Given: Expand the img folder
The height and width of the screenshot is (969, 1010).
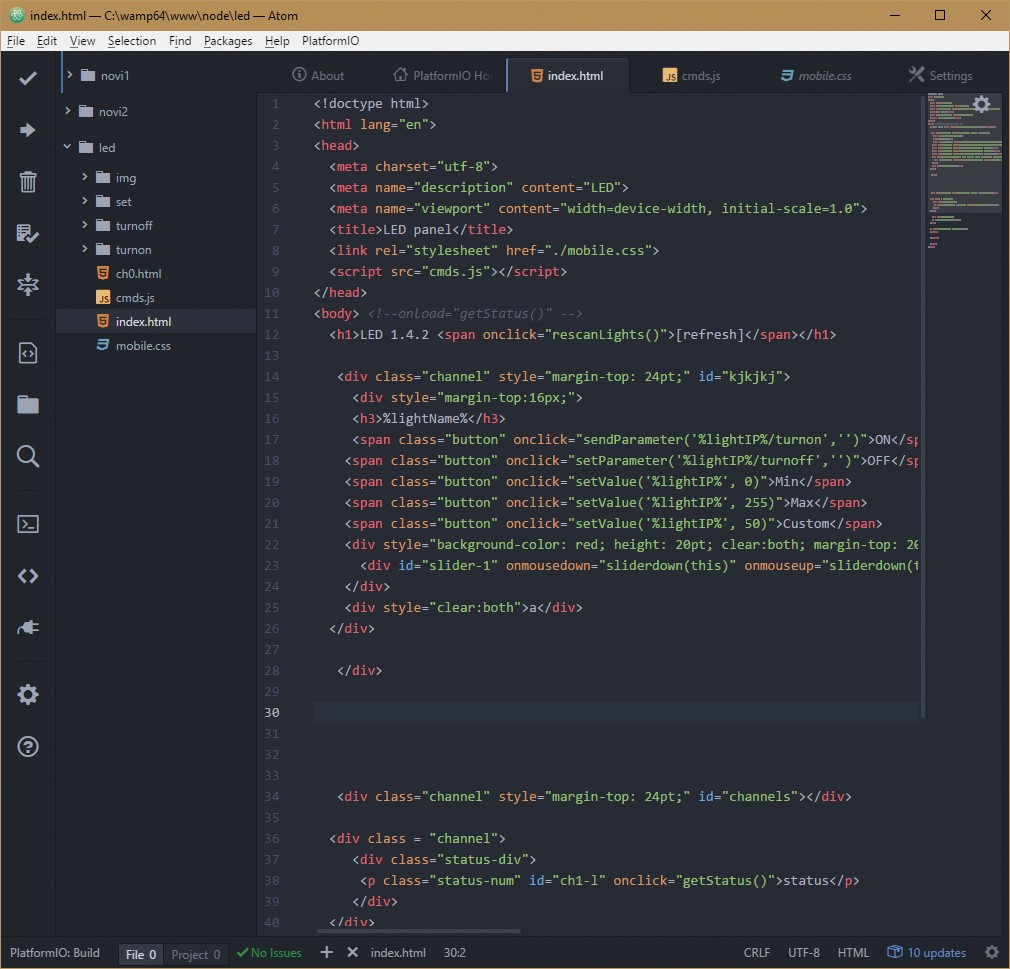Looking at the screenshot, I should point(84,177).
